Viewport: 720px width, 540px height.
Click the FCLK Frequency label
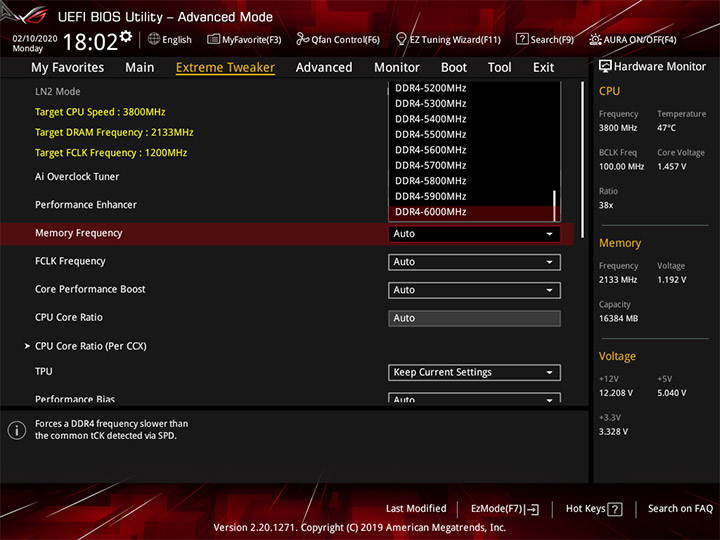[70, 261]
